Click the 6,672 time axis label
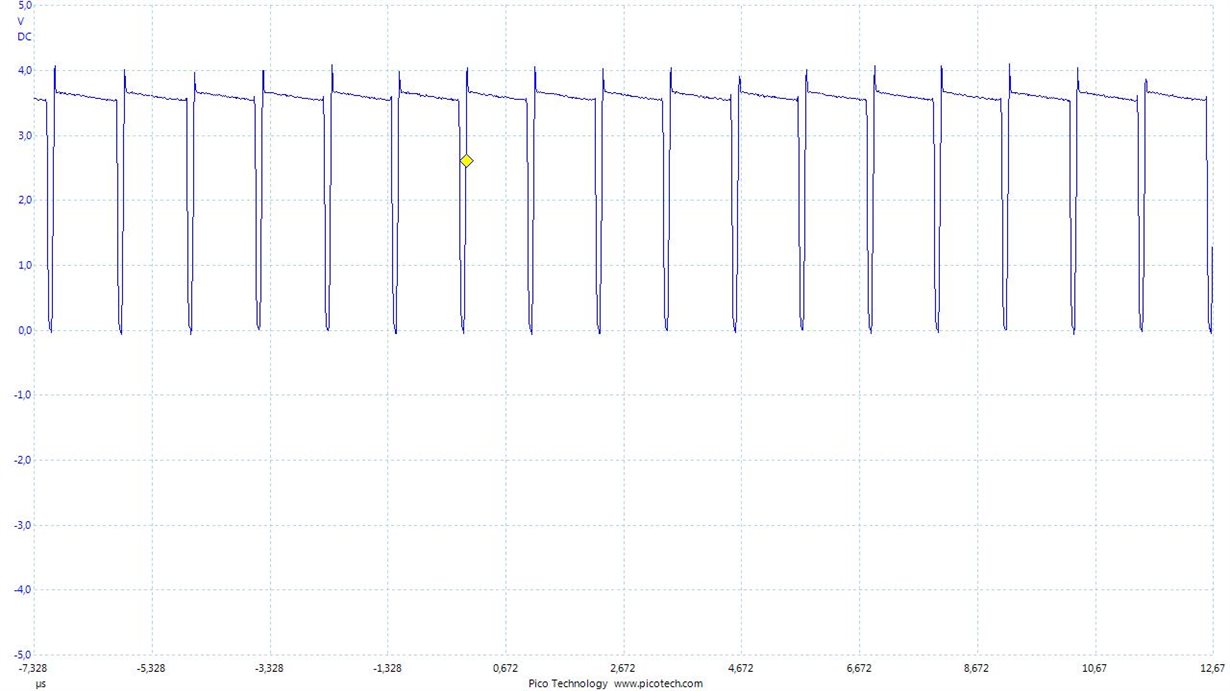The height and width of the screenshot is (691, 1230). (859, 668)
